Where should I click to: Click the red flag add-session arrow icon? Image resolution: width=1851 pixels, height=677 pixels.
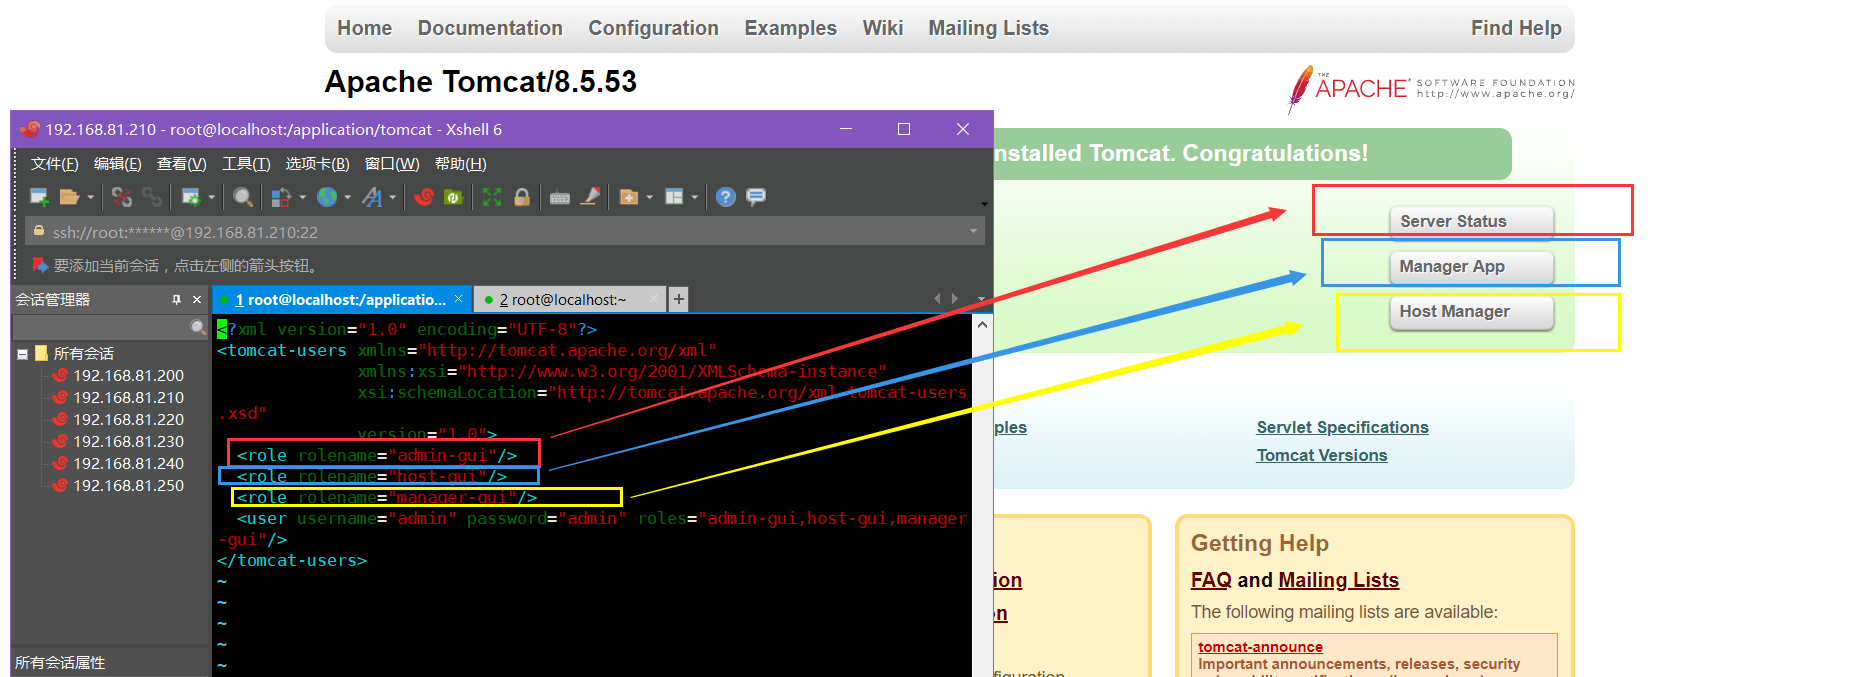click(40, 265)
